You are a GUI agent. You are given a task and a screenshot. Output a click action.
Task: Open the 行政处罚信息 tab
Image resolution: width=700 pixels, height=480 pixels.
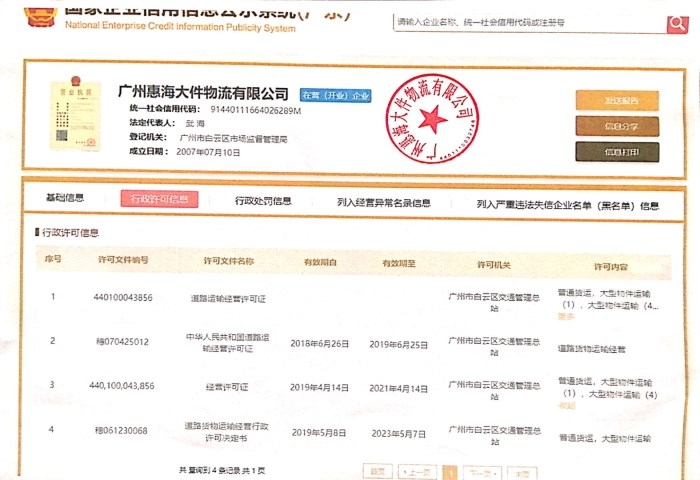[263, 201]
